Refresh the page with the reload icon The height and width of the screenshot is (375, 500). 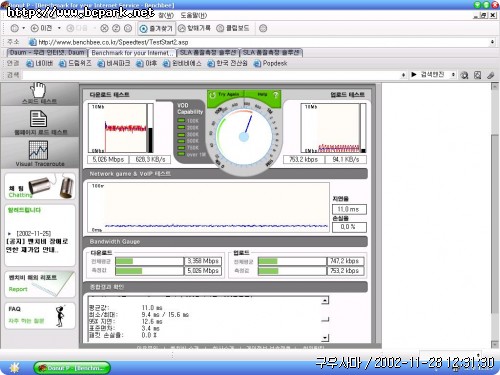click(x=116, y=28)
